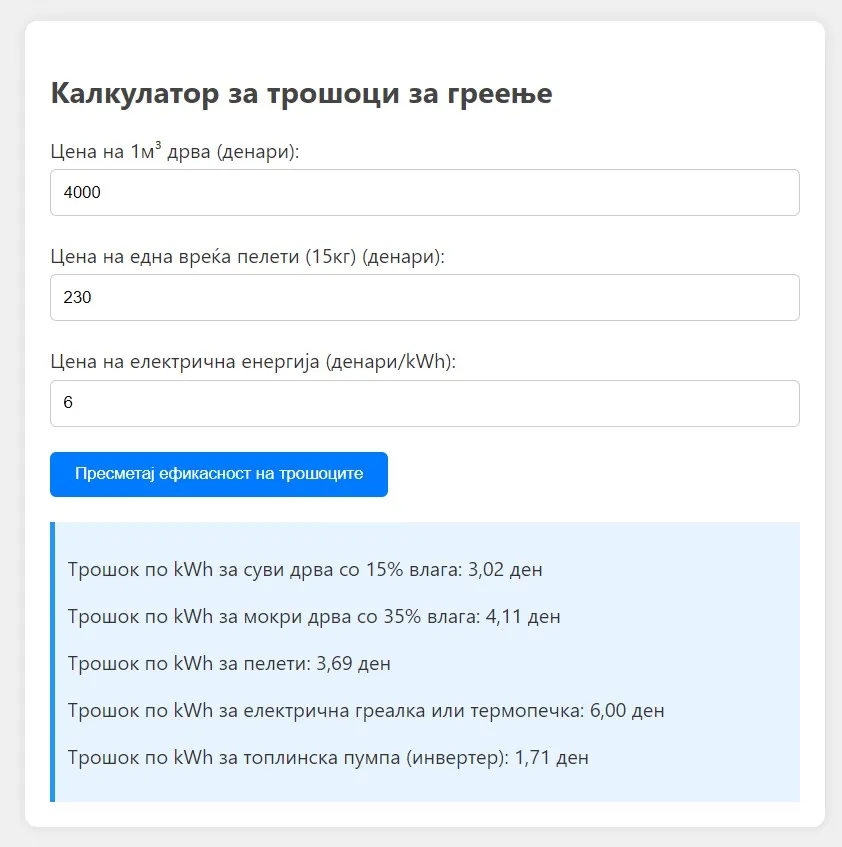
Task: Click the electricity price input field
Action: coord(425,404)
